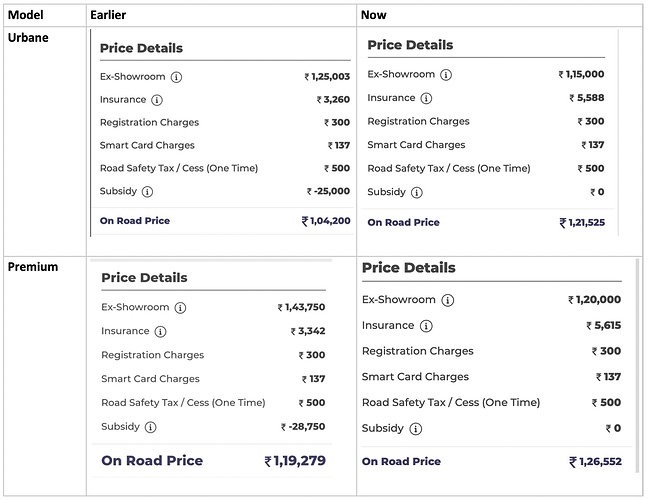
Task: Click info icon beside Urbane Earlier Insurance
Action: point(157,100)
